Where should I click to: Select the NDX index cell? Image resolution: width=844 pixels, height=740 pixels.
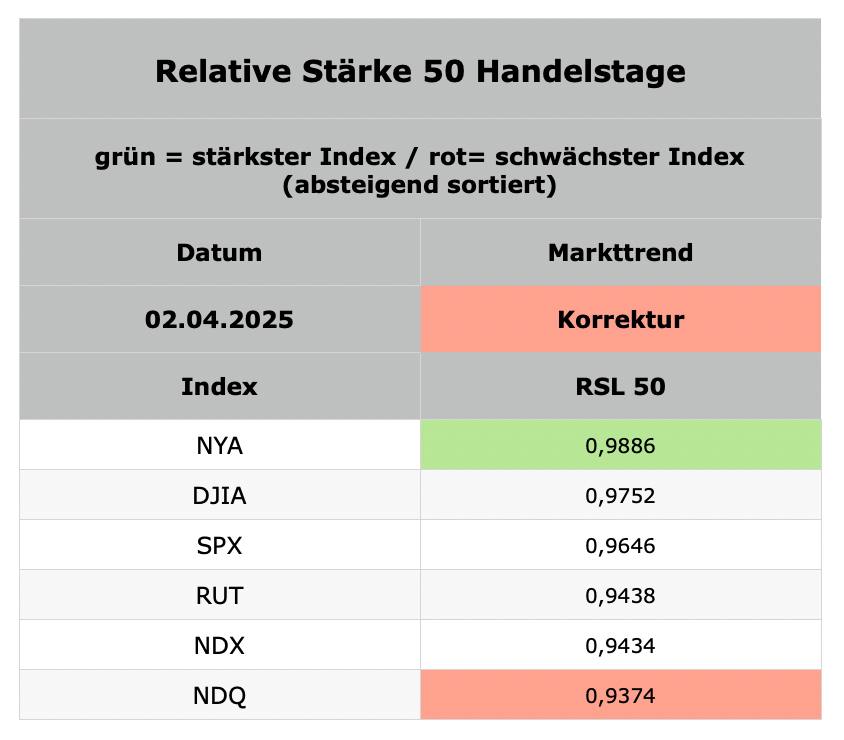click(x=219, y=645)
